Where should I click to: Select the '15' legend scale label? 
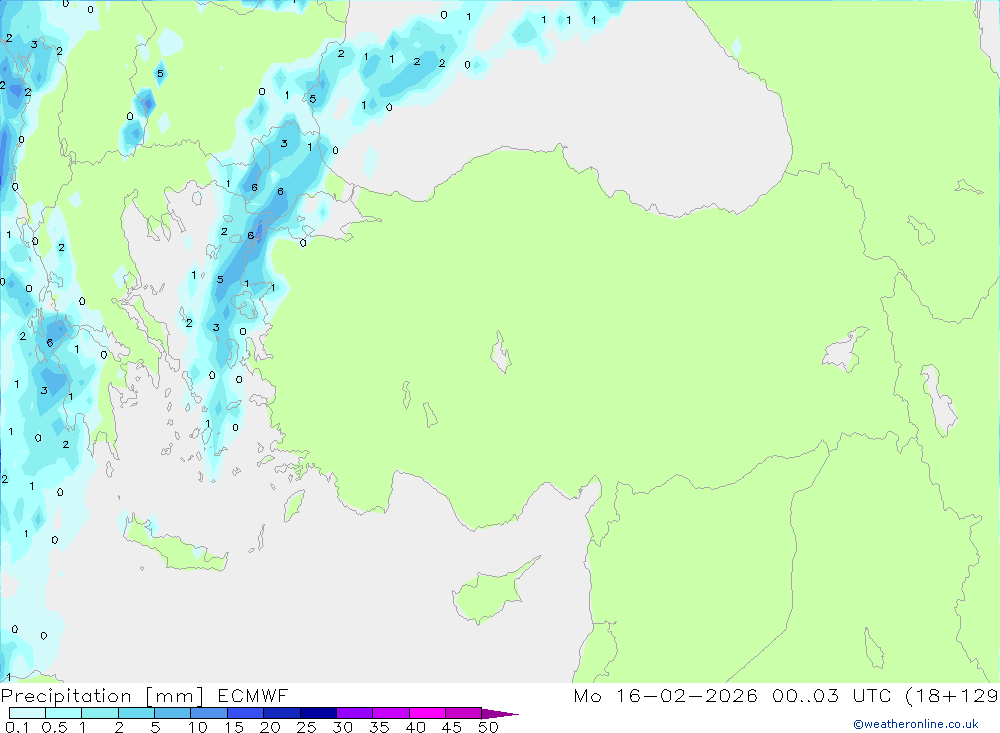pyautogui.click(x=234, y=727)
